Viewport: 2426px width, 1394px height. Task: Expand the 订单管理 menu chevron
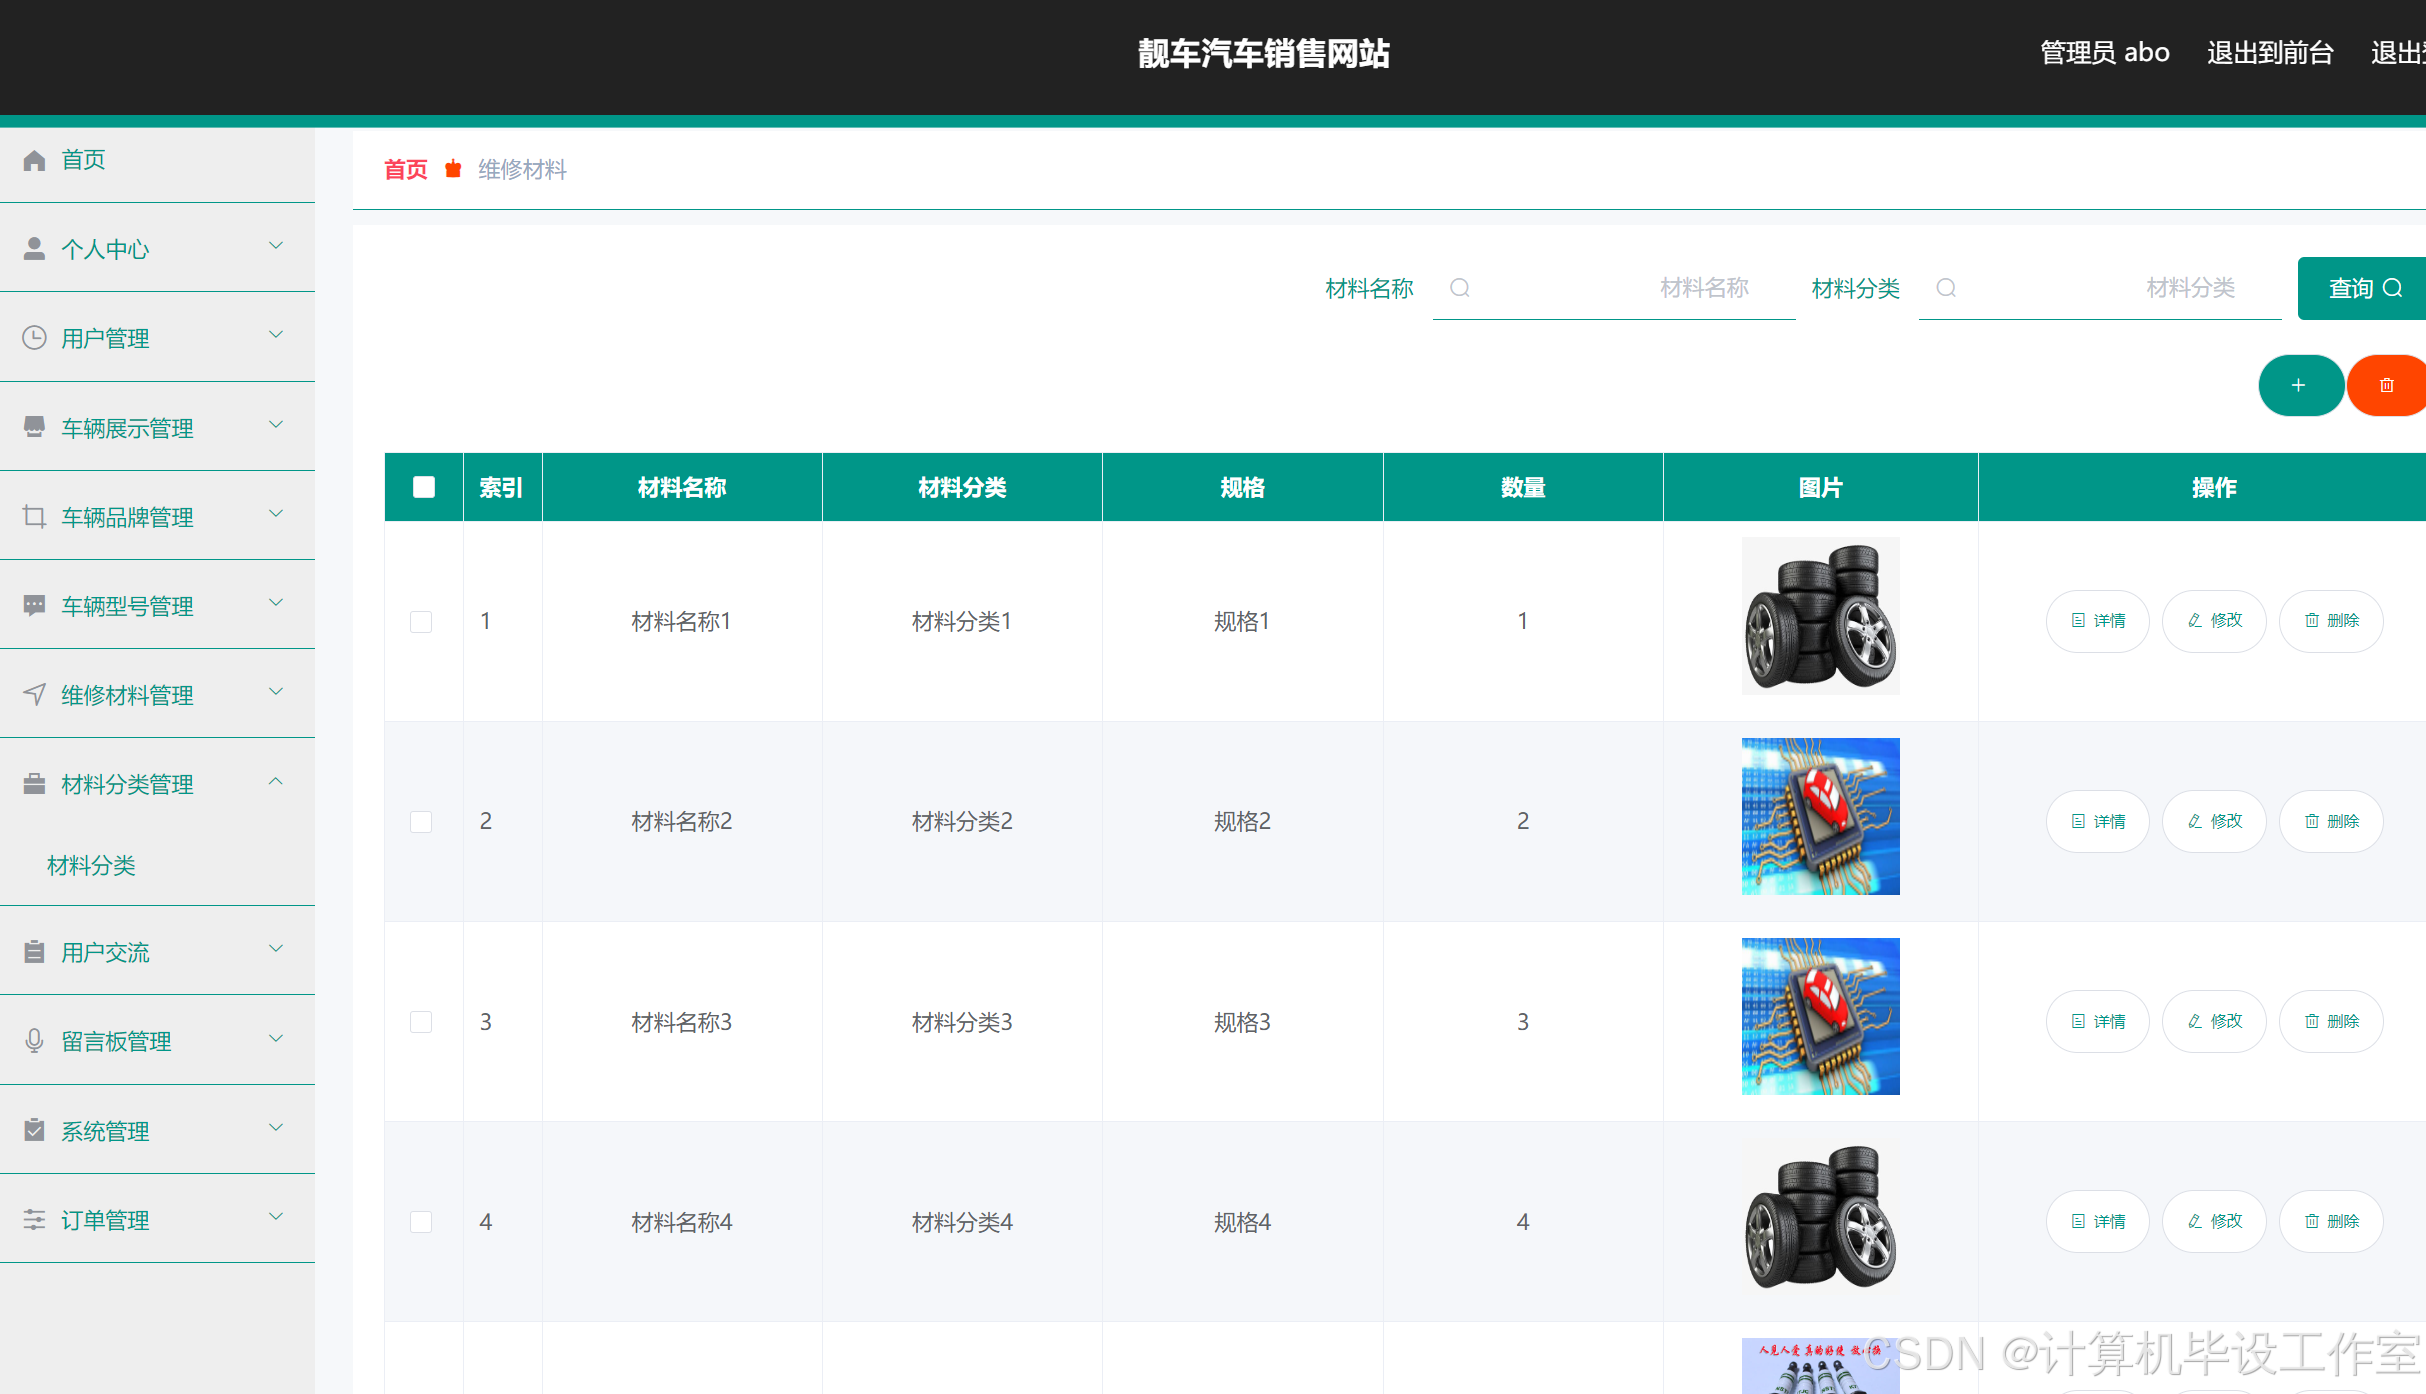[x=276, y=1217]
